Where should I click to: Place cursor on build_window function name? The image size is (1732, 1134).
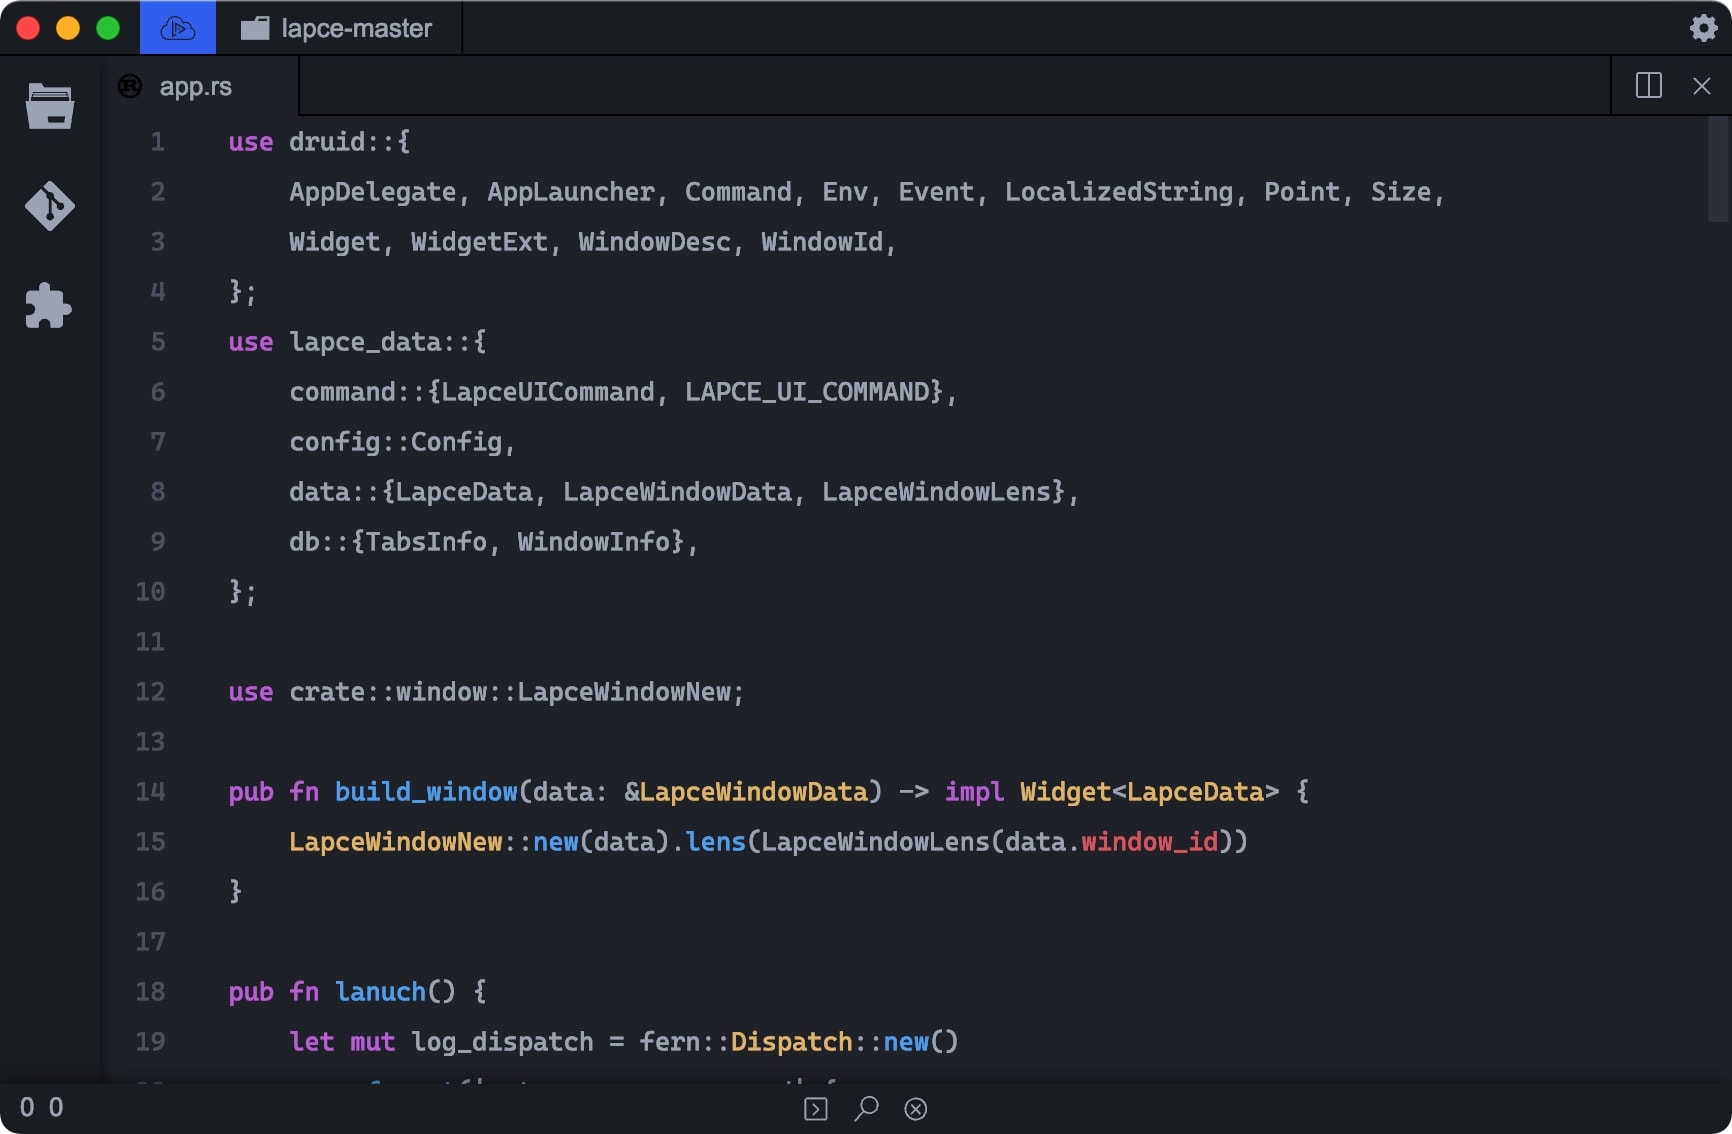coord(425,792)
